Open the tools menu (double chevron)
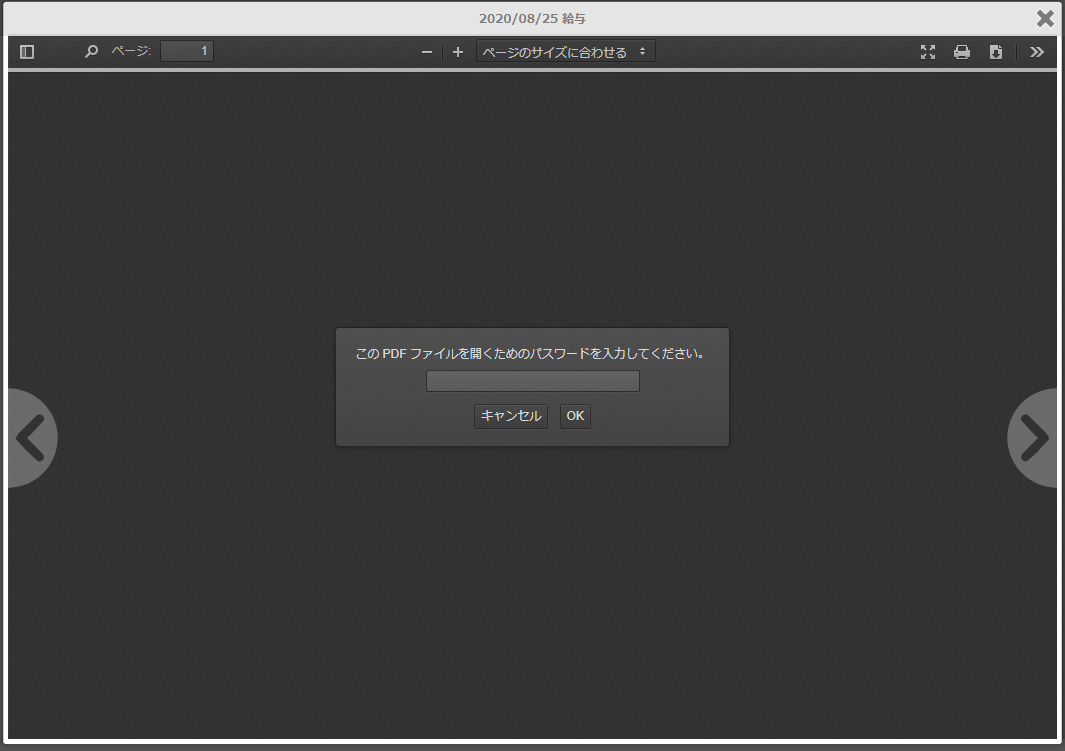Viewport: 1065px width, 751px height. coord(1037,52)
